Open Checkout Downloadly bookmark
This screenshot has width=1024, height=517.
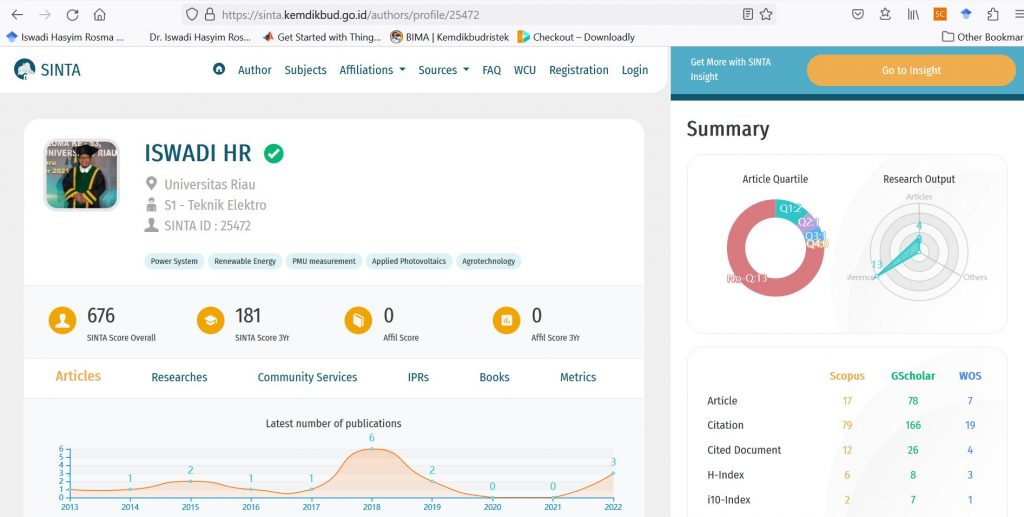pyautogui.click(x=576, y=37)
